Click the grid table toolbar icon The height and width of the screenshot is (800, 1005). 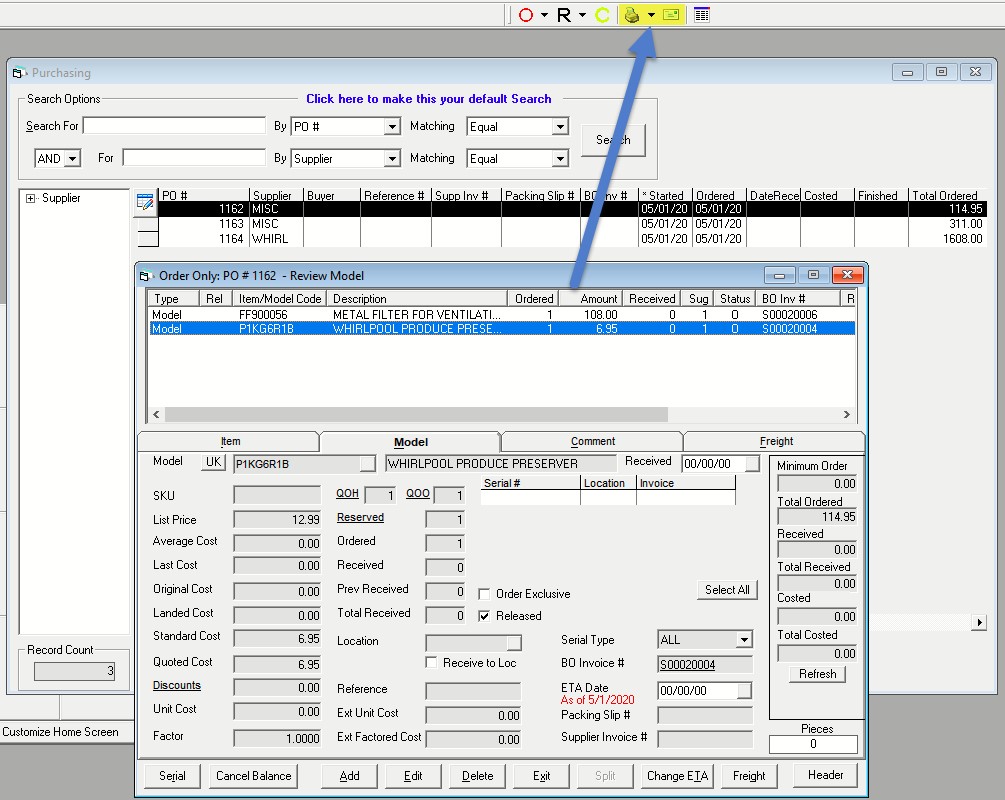click(x=702, y=15)
